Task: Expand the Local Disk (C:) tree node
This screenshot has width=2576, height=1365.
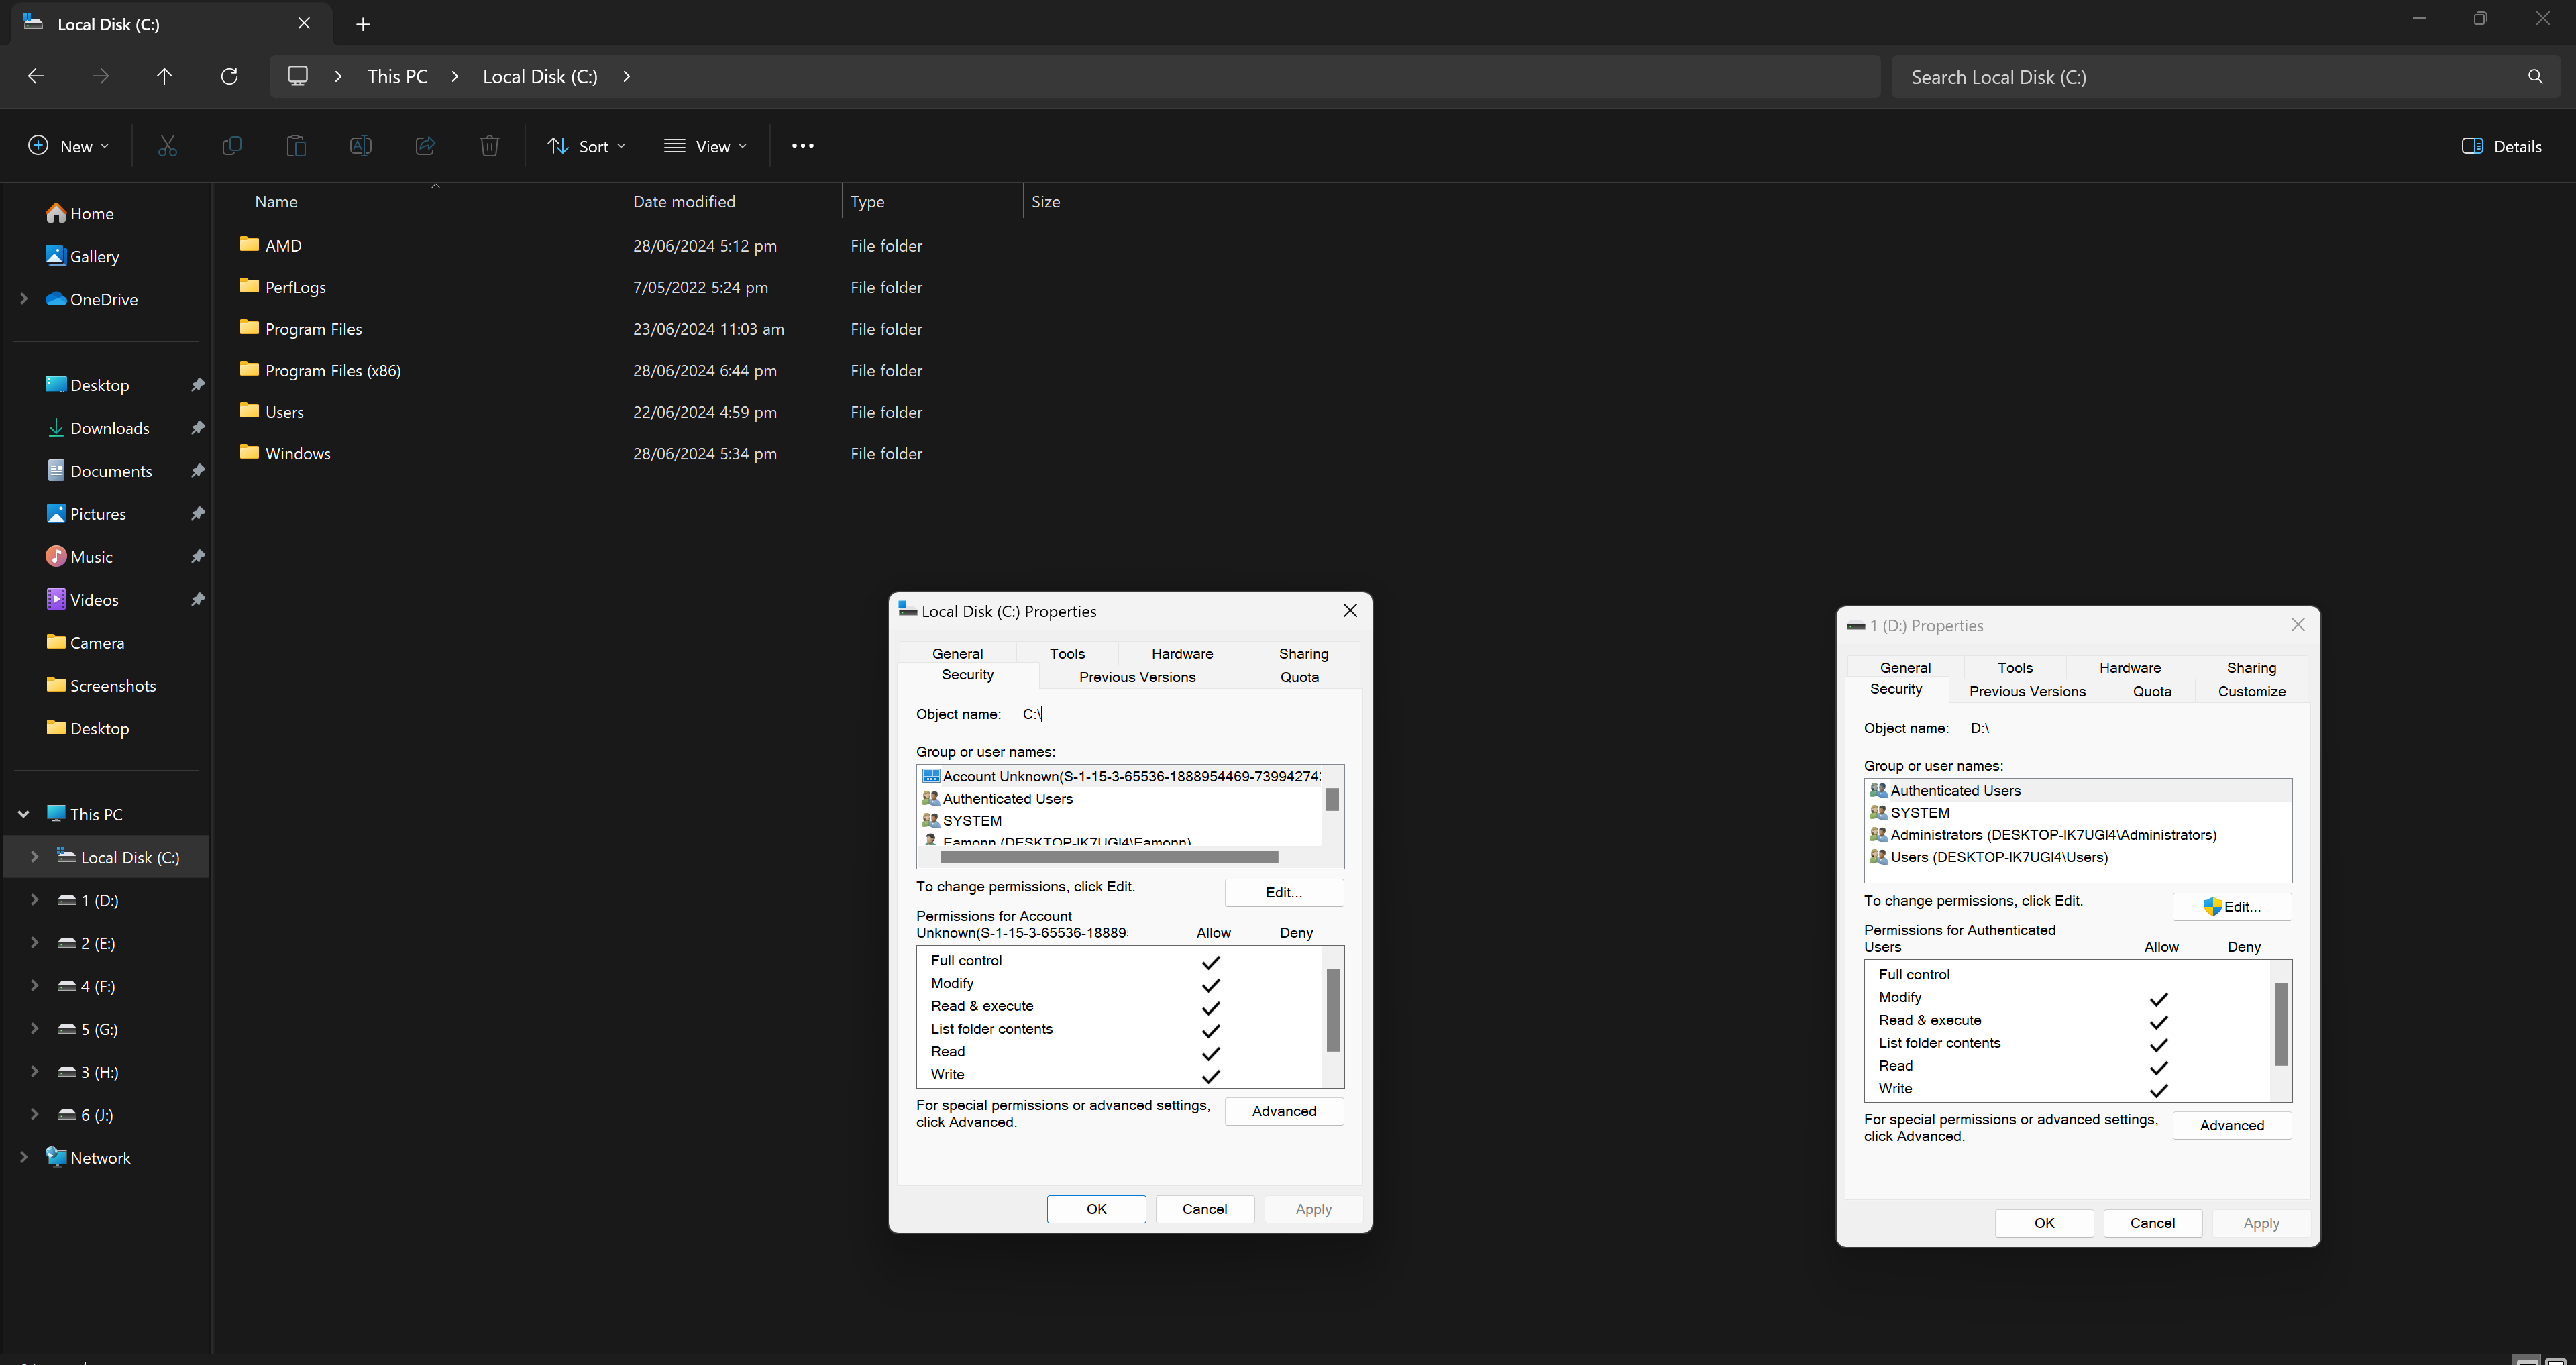Action: (x=35, y=857)
